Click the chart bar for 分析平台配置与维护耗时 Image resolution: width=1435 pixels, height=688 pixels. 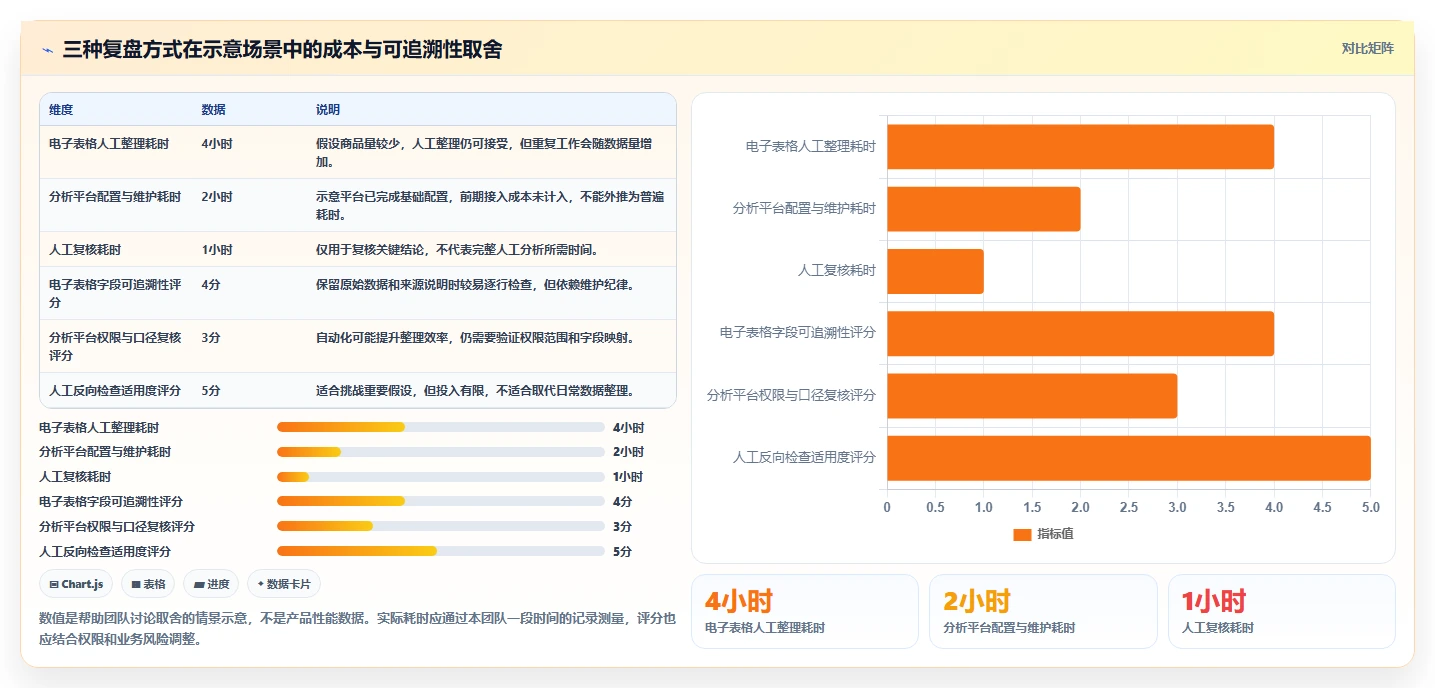(983, 209)
